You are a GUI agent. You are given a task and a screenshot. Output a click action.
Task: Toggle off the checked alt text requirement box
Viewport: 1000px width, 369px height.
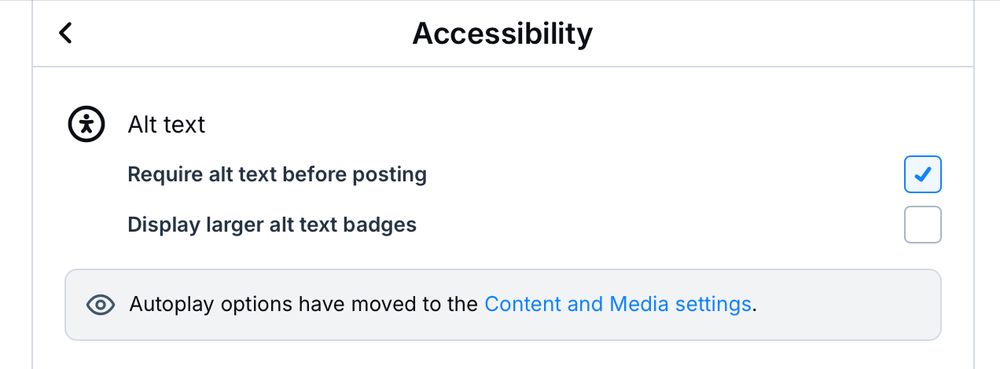(922, 174)
